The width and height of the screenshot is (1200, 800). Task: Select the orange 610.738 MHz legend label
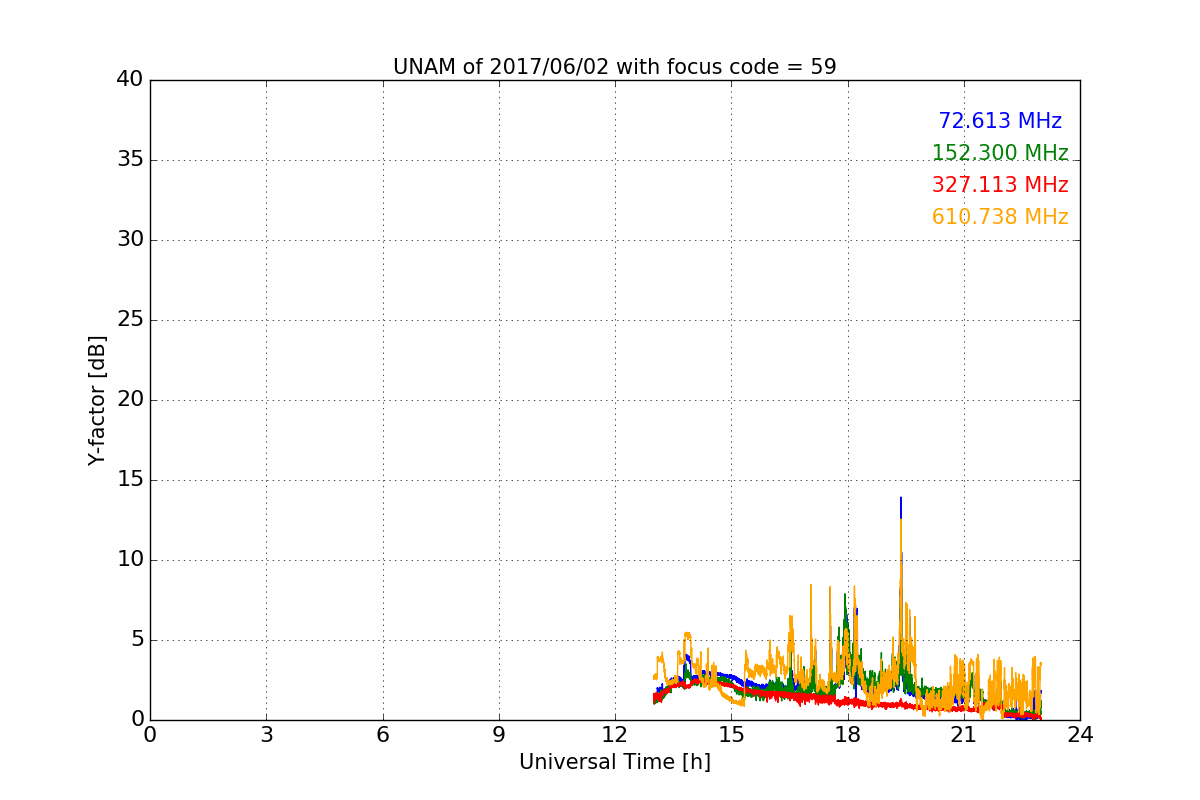pyautogui.click(x=1000, y=217)
